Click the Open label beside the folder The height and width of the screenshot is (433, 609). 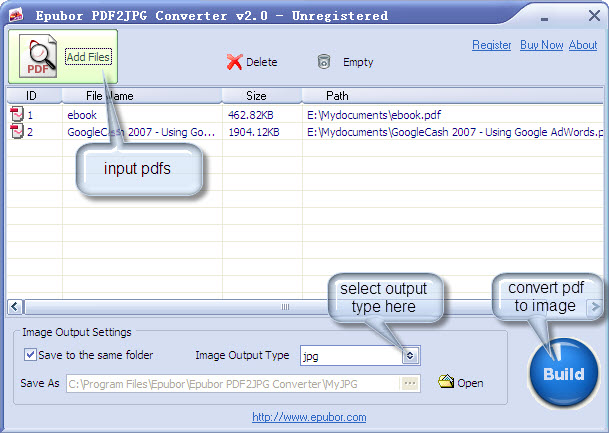click(x=470, y=383)
